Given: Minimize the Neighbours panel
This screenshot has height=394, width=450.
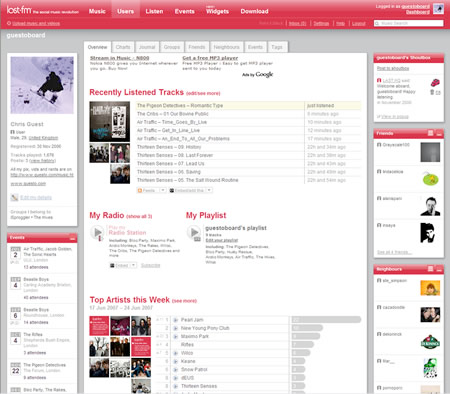Looking at the screenshot, I should (439, 269).
